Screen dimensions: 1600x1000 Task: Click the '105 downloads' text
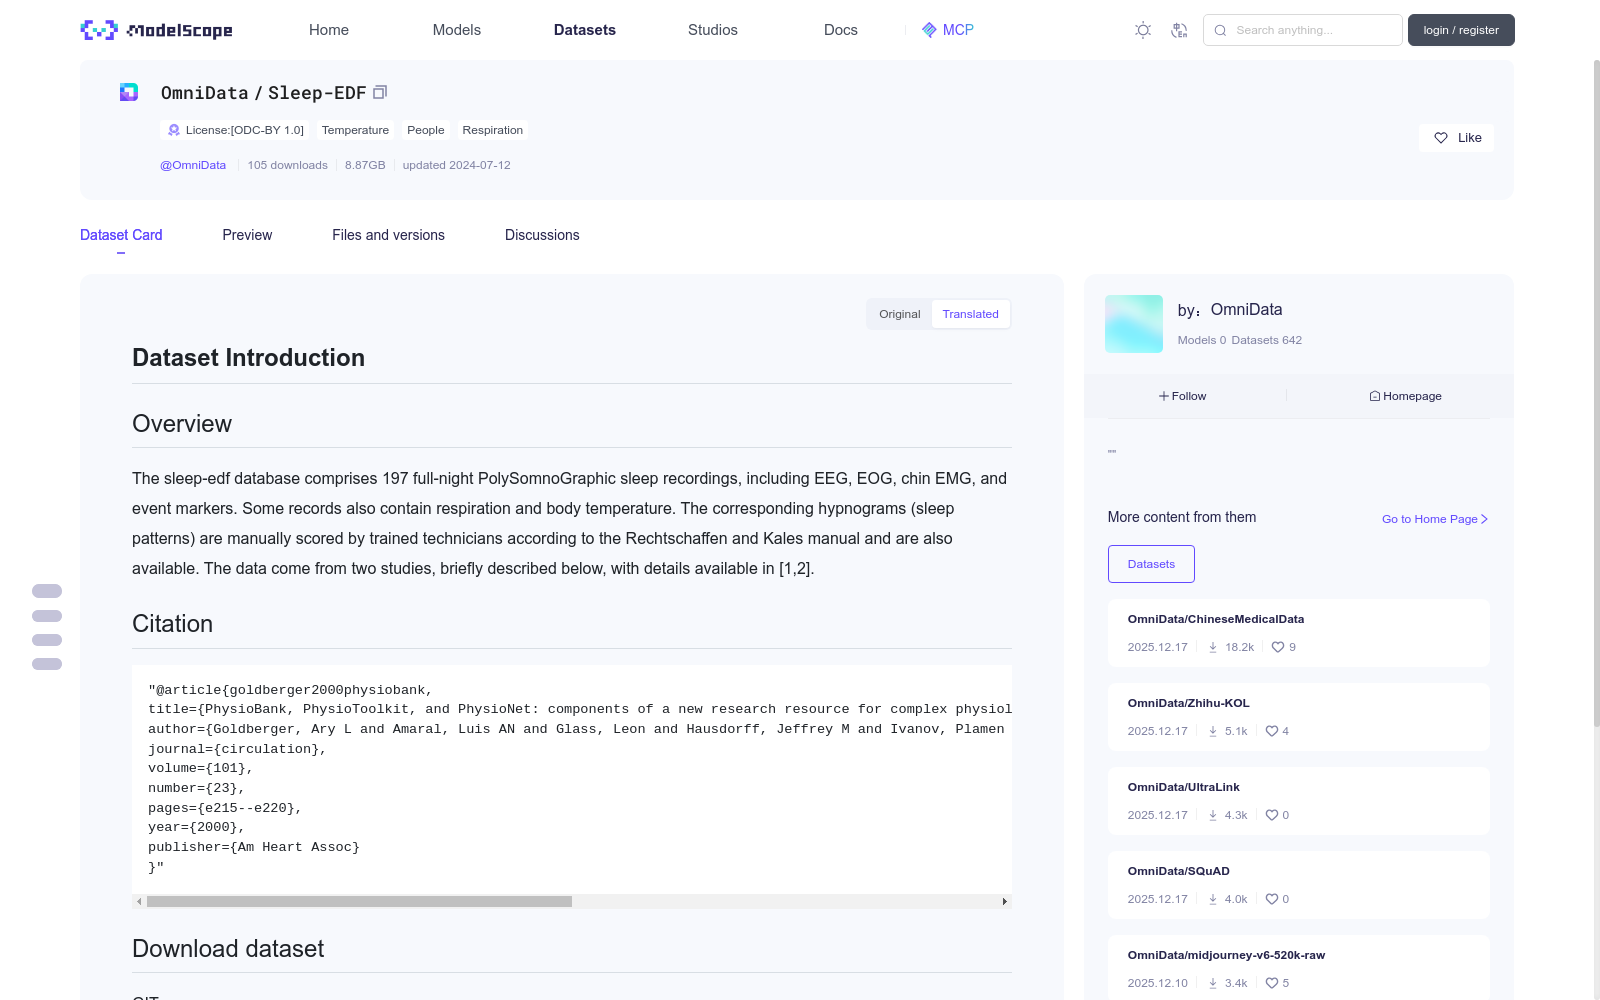(x=288, y=165)
